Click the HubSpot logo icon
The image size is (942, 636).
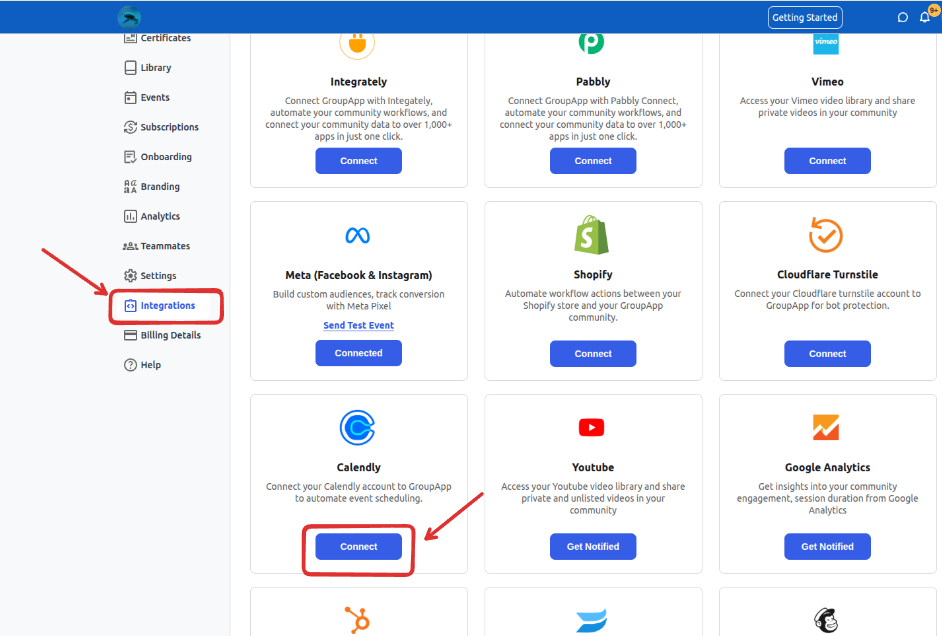357,620
